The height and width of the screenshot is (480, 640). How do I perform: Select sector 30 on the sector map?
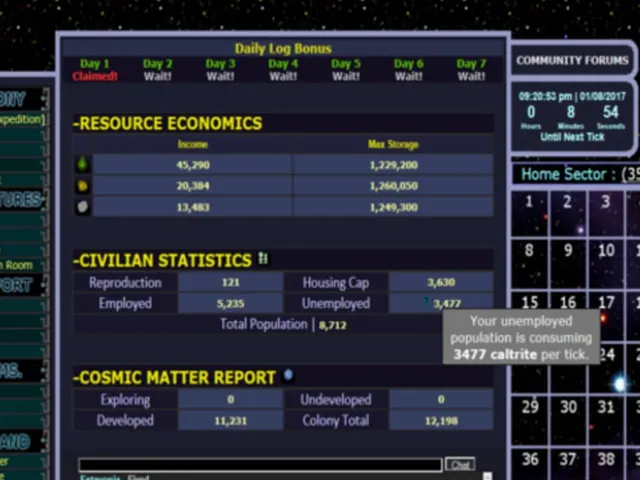(568, 420)
